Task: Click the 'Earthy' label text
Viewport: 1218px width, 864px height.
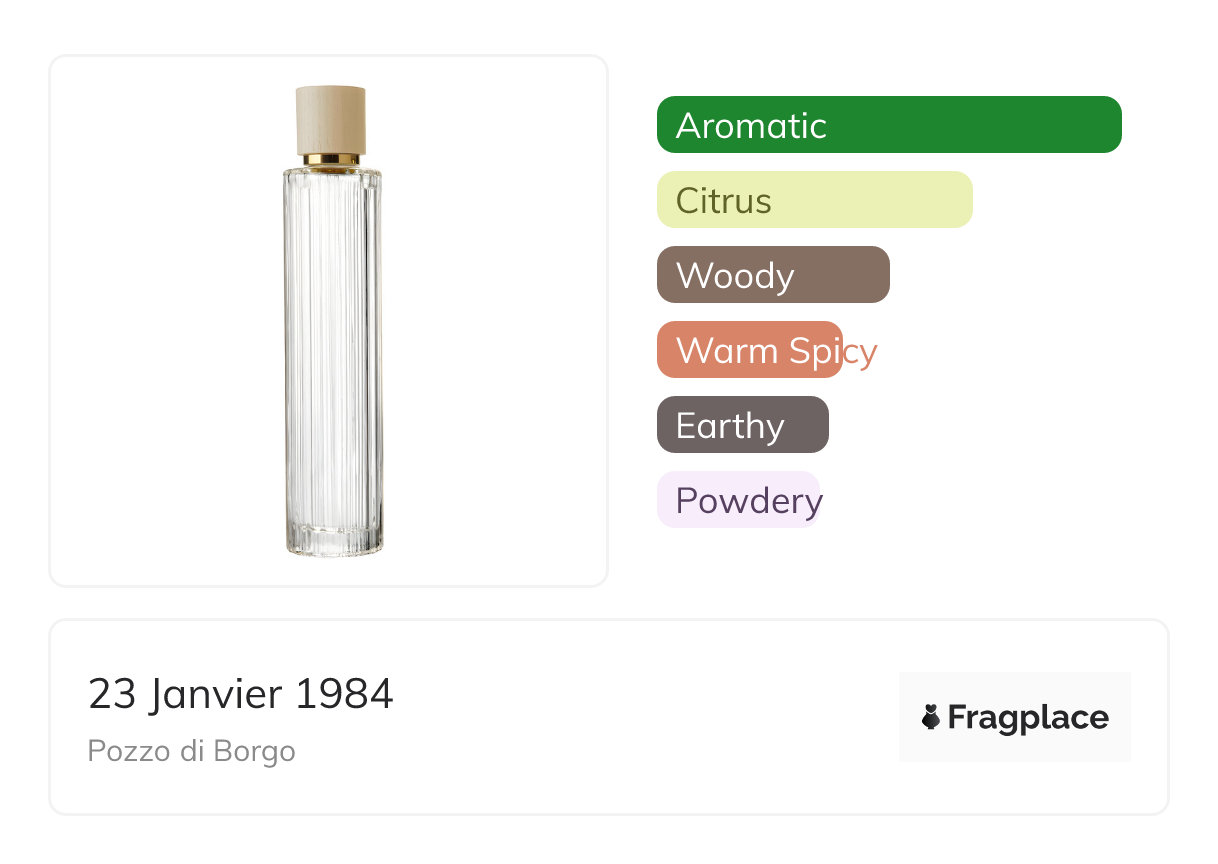Action: click(x=729, y=426)
